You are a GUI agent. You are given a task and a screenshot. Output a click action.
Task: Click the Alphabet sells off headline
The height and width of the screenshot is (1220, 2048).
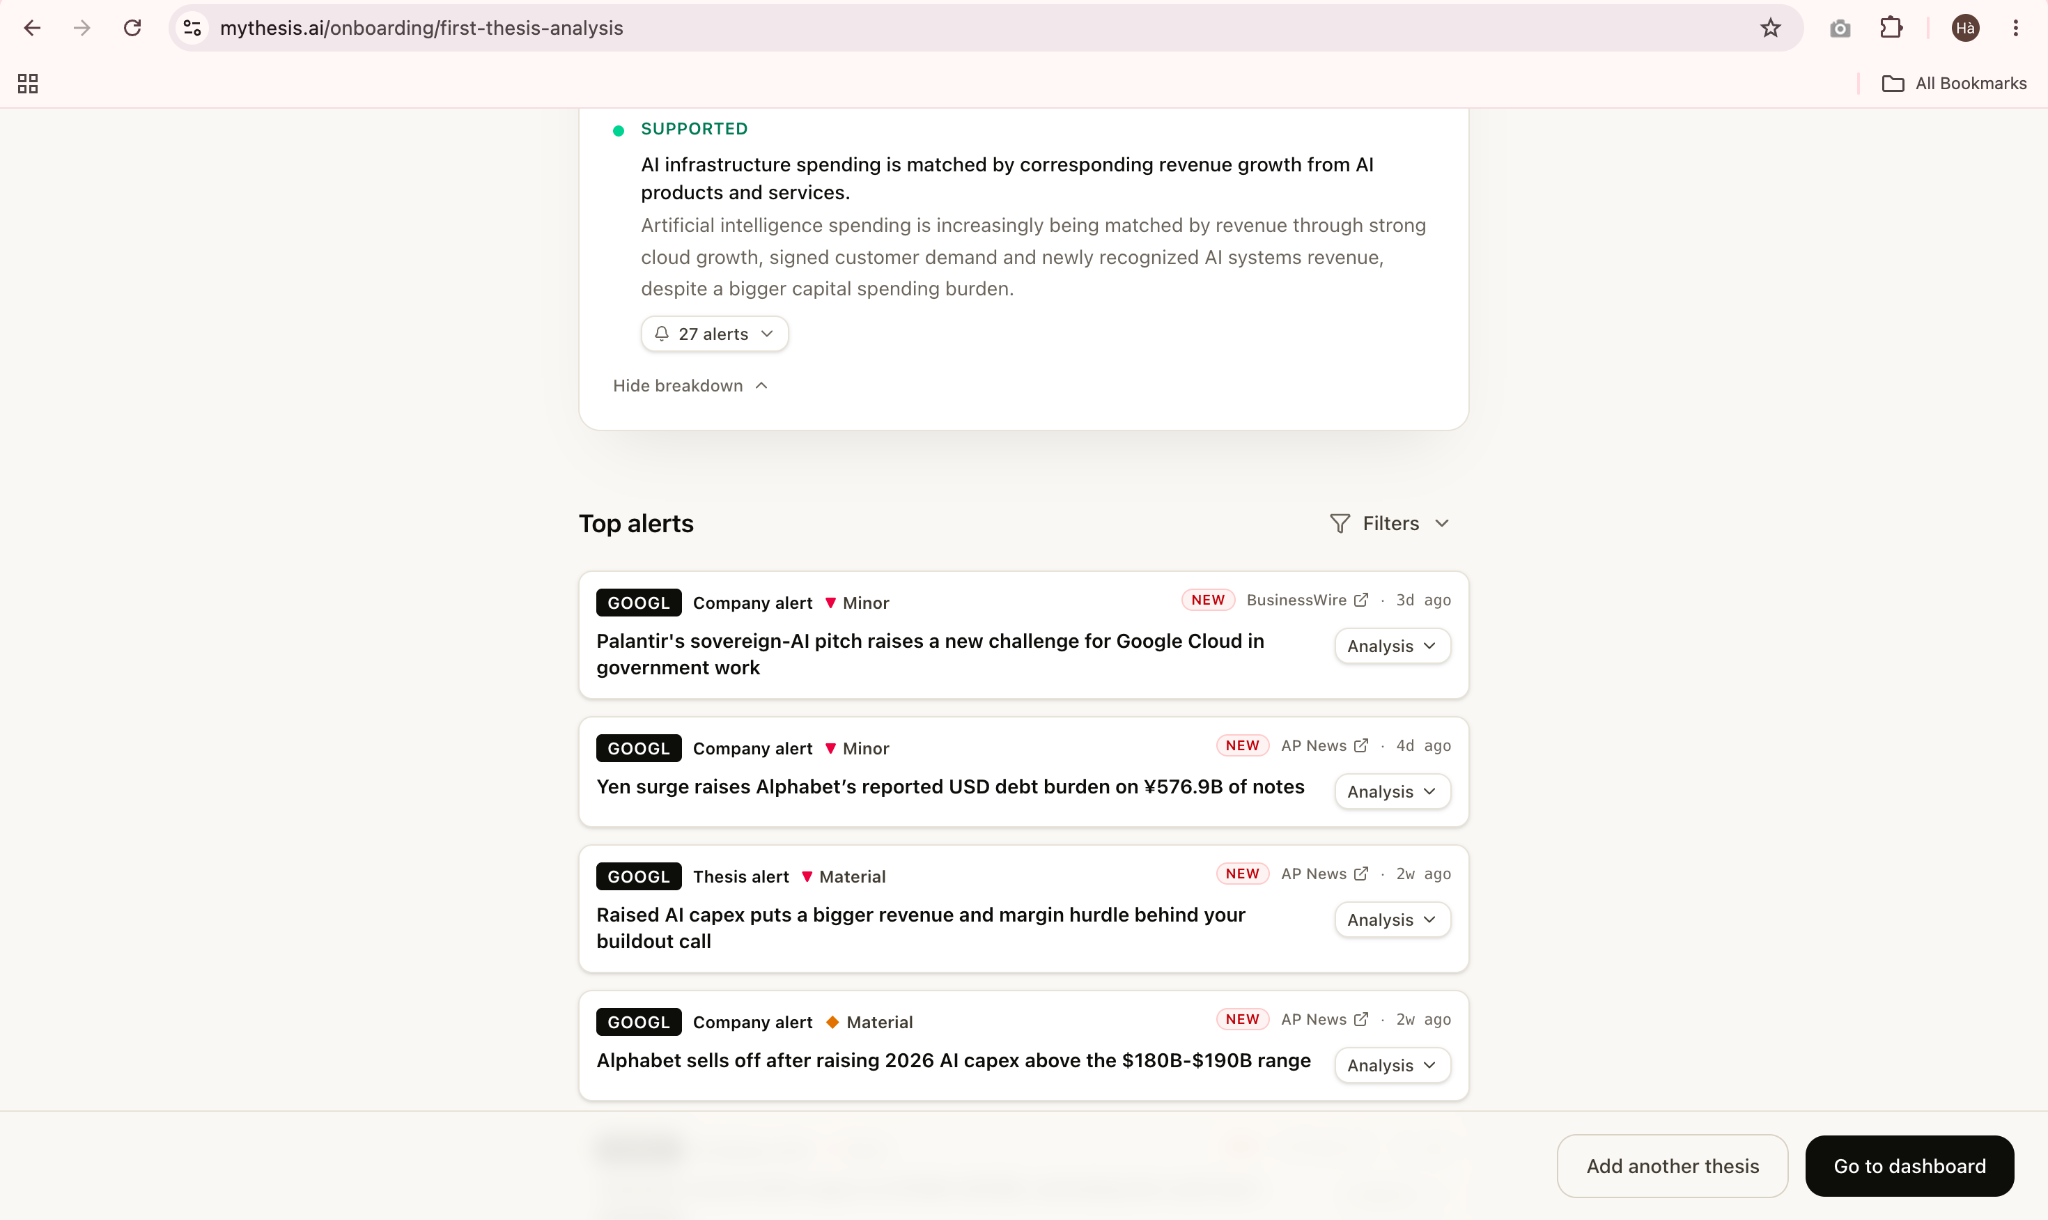(x=953, y=1061)
